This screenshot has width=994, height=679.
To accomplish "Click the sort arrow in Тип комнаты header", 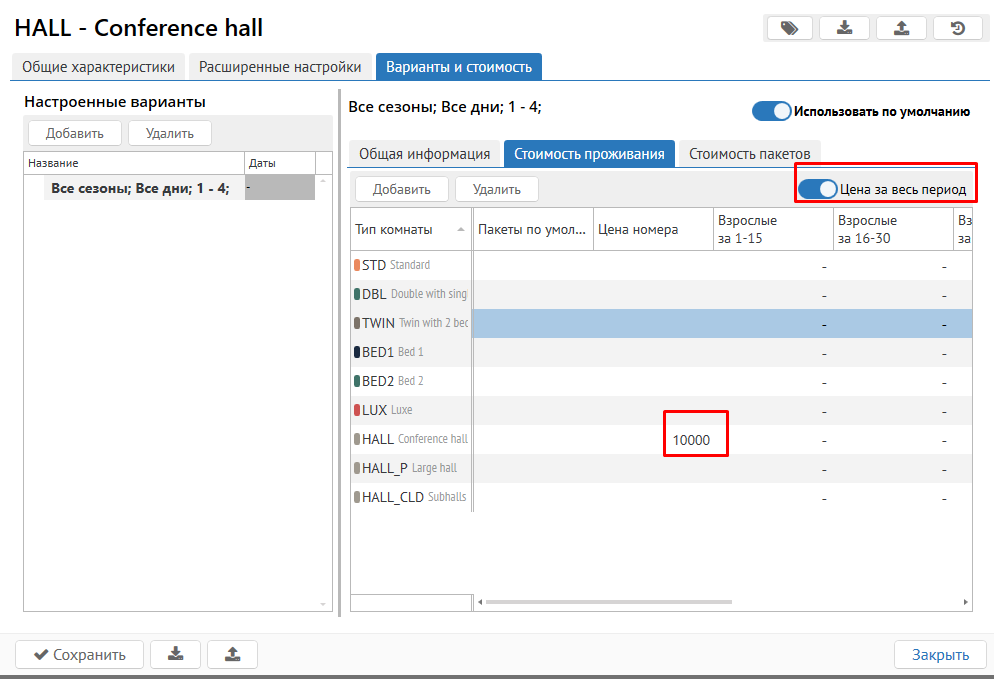I will (x=461, y=229).
